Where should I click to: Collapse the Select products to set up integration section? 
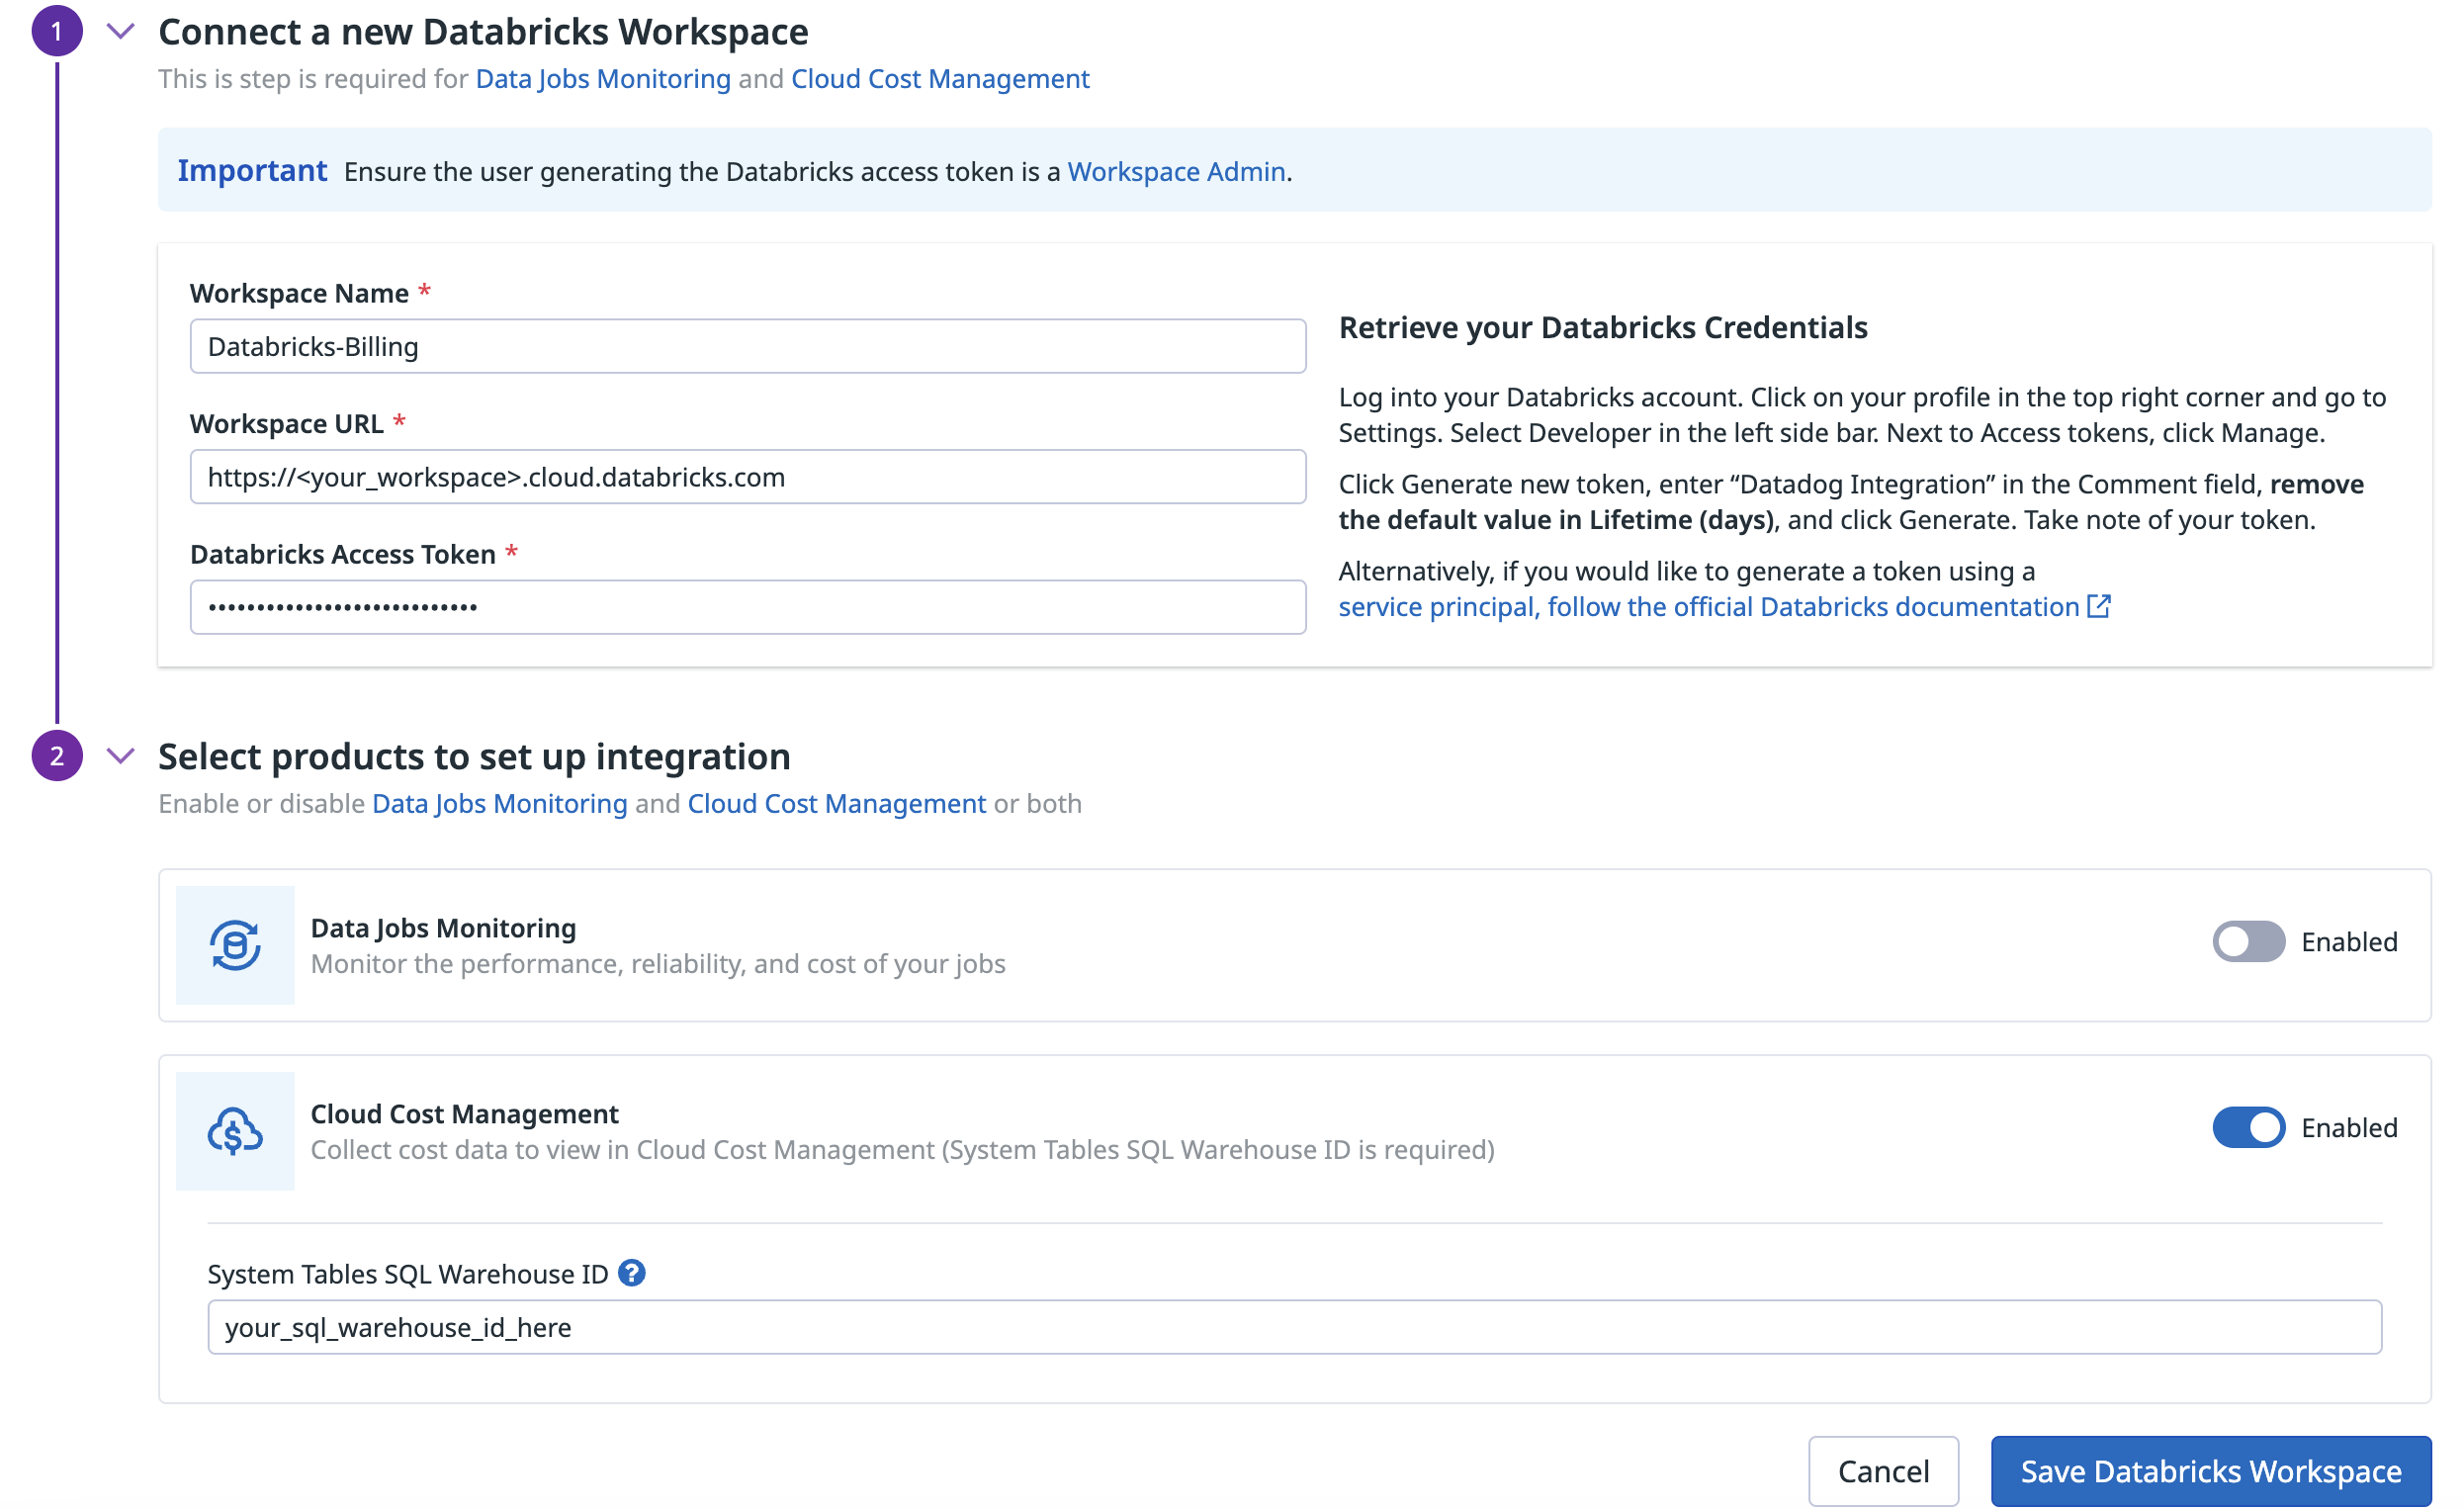point(121,755)
